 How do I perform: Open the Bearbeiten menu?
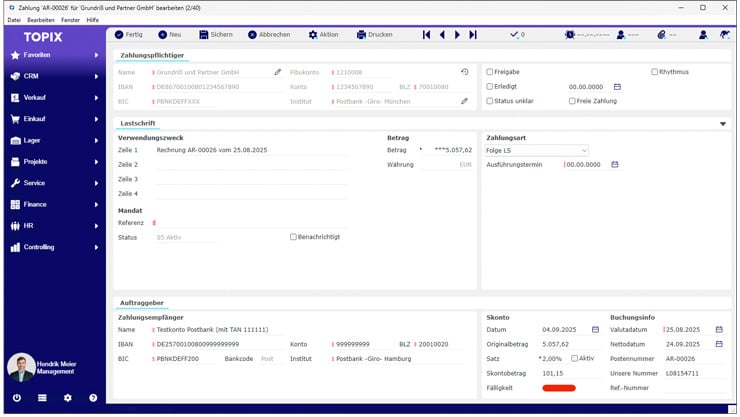coord(41,19)
